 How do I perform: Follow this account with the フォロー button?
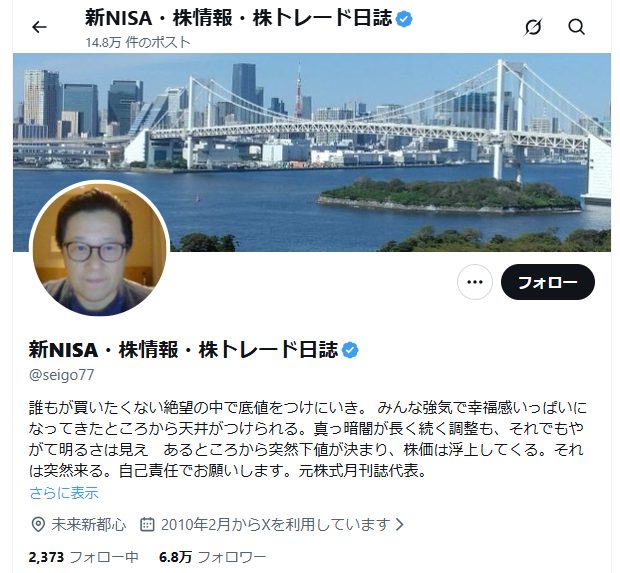pos(548,282)
